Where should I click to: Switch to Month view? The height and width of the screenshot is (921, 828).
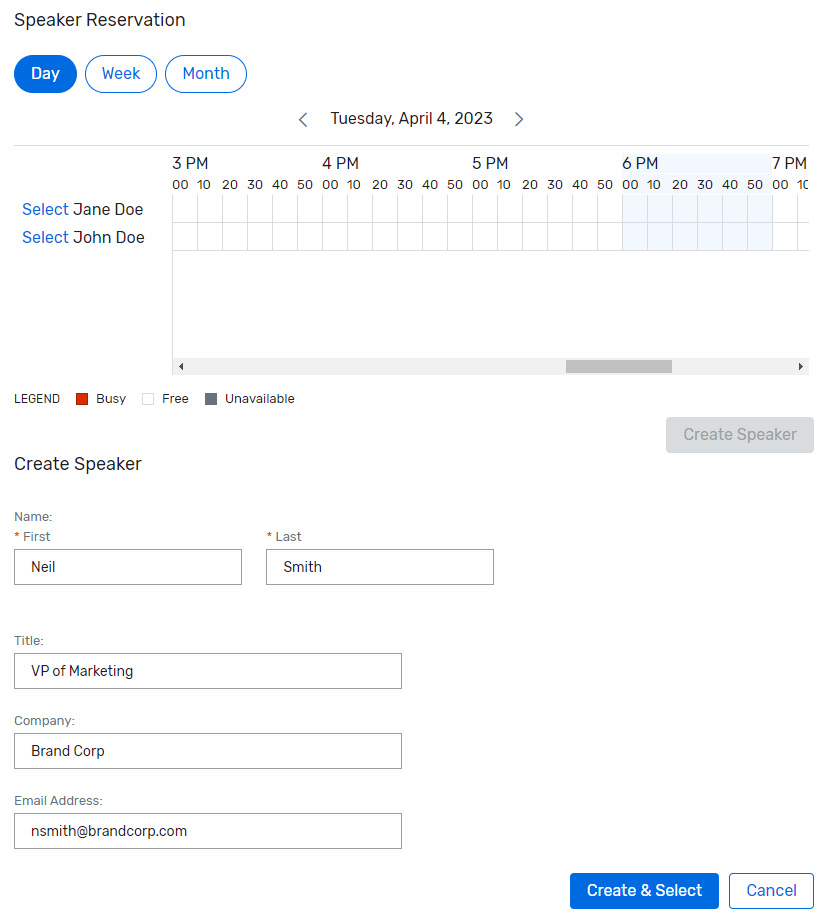(206, 74)
